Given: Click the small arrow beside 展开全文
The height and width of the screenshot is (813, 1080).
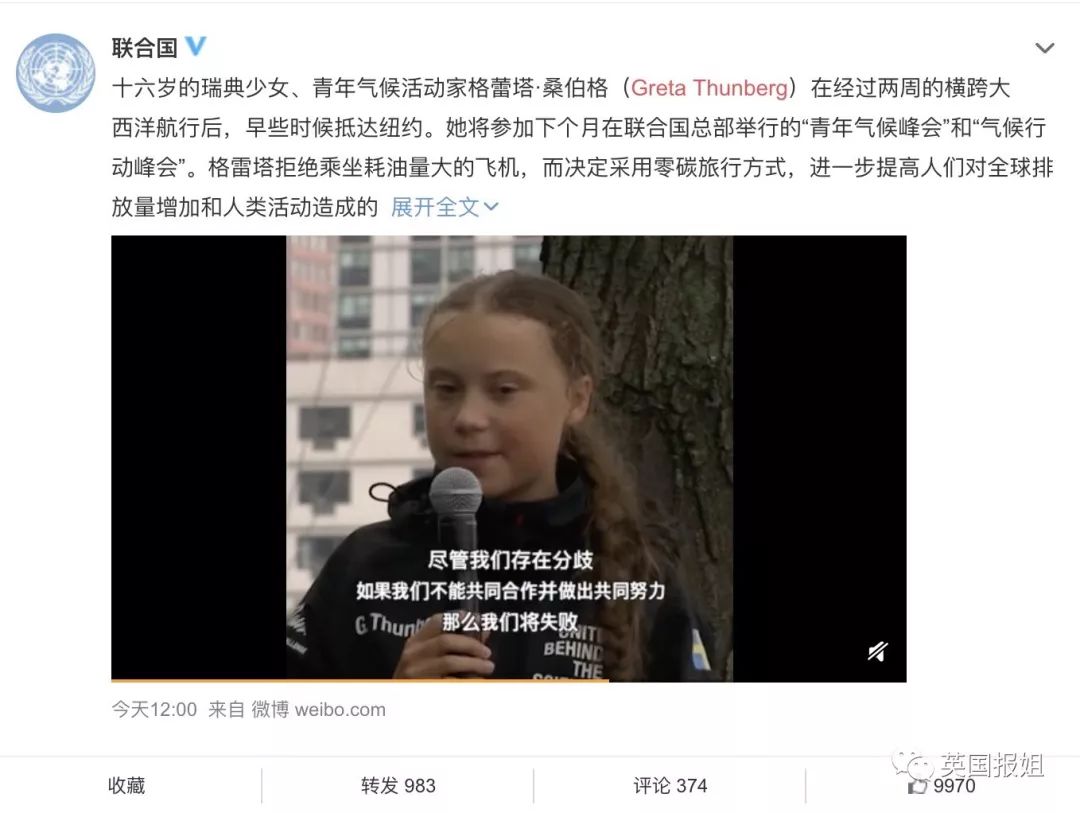Looking at the screenshot, I should tap(490, 207).
